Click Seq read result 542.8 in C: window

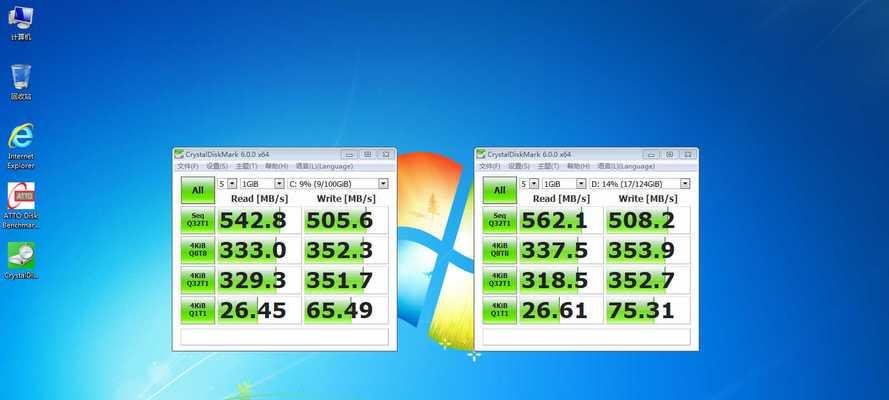[259, 220]
